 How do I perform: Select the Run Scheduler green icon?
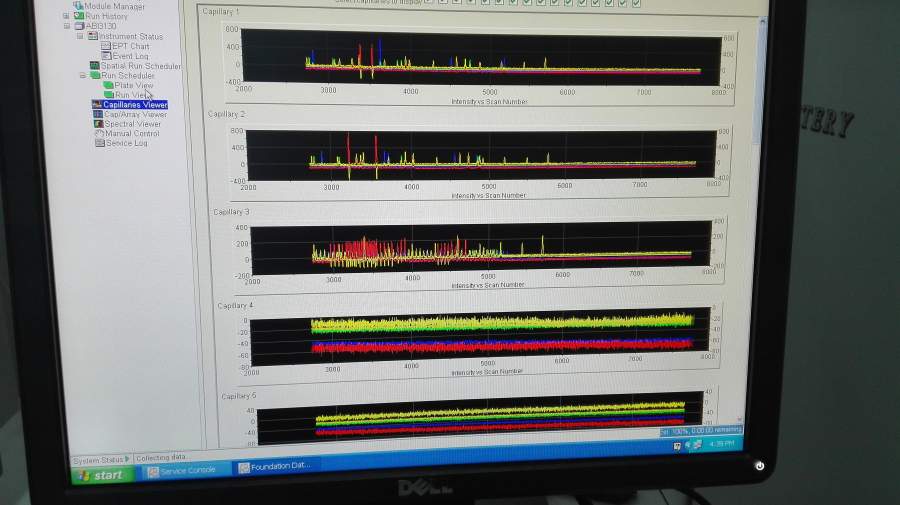pyautogui.click(x=95, y=75)
